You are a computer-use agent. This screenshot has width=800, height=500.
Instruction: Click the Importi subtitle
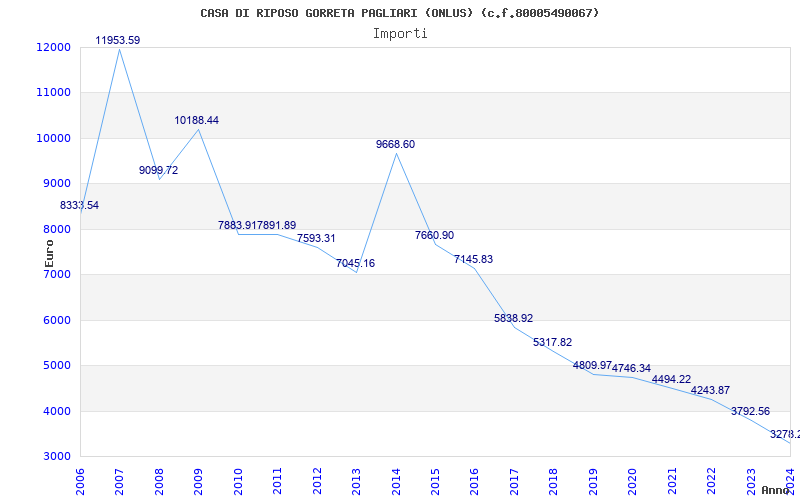click(400, 34)
